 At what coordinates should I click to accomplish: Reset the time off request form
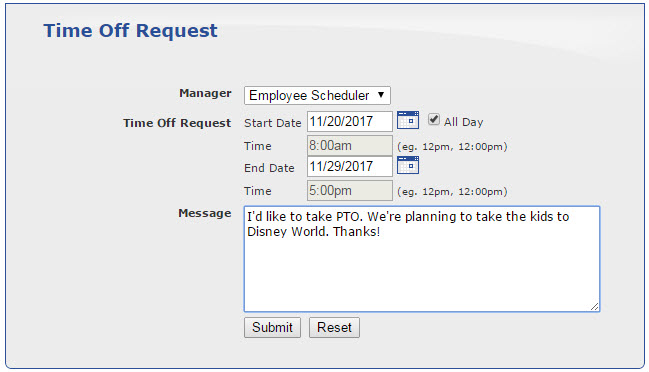pyautogui.click(x=334, y=327)
